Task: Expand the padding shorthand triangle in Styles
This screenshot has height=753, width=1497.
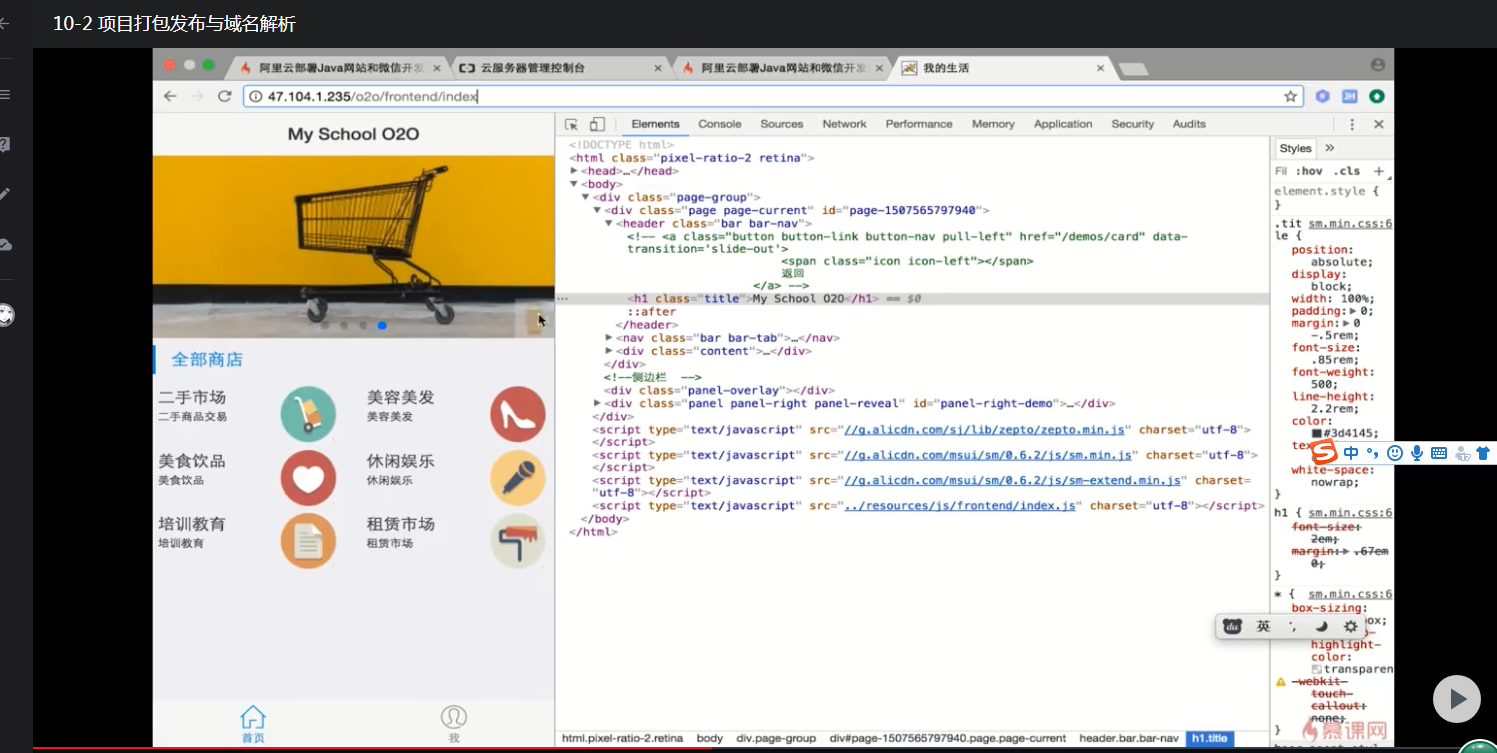Action: [1351, 311]
